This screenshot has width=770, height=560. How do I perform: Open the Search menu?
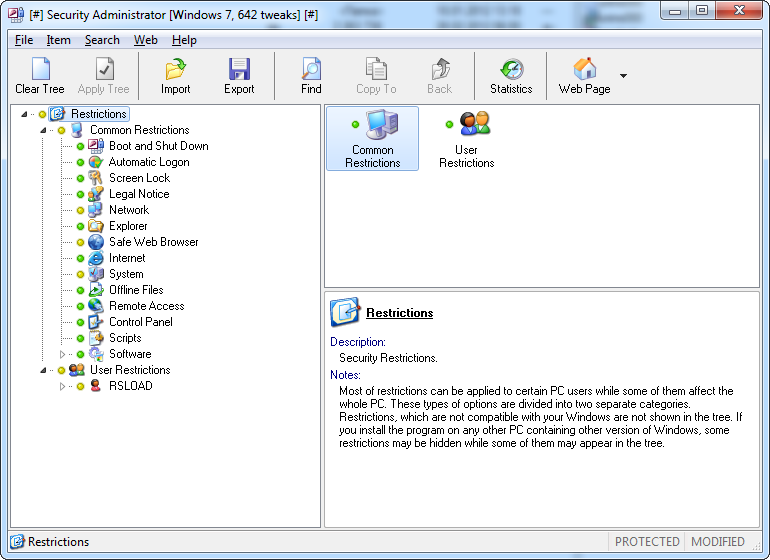pos(102,40)
